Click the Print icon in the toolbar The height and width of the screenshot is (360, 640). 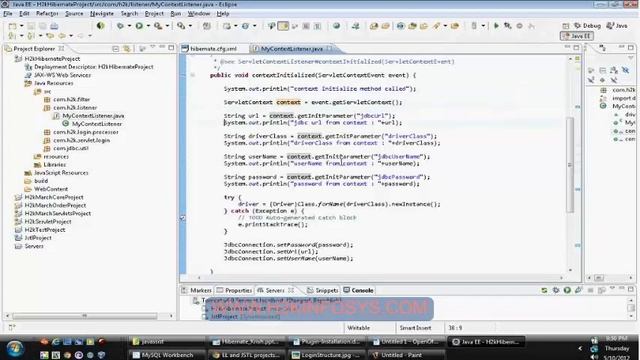tap(54, 26)
